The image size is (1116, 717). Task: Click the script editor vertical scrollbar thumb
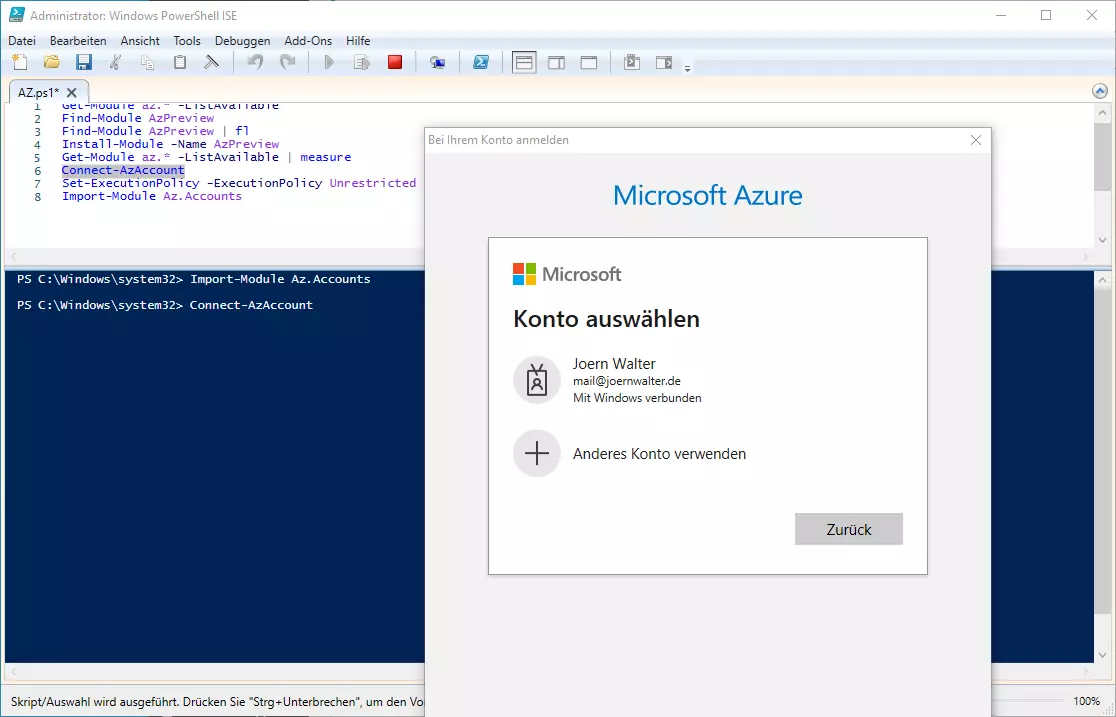1102,150
